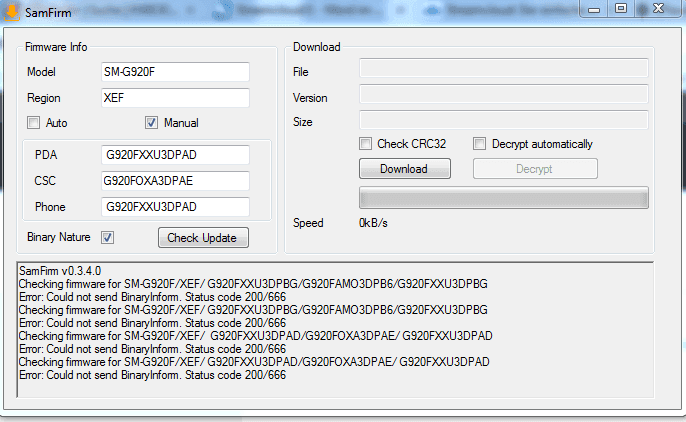Toggle the Binary Nature checkbox
The image size is (686, 422).
[x=108, y=237]
